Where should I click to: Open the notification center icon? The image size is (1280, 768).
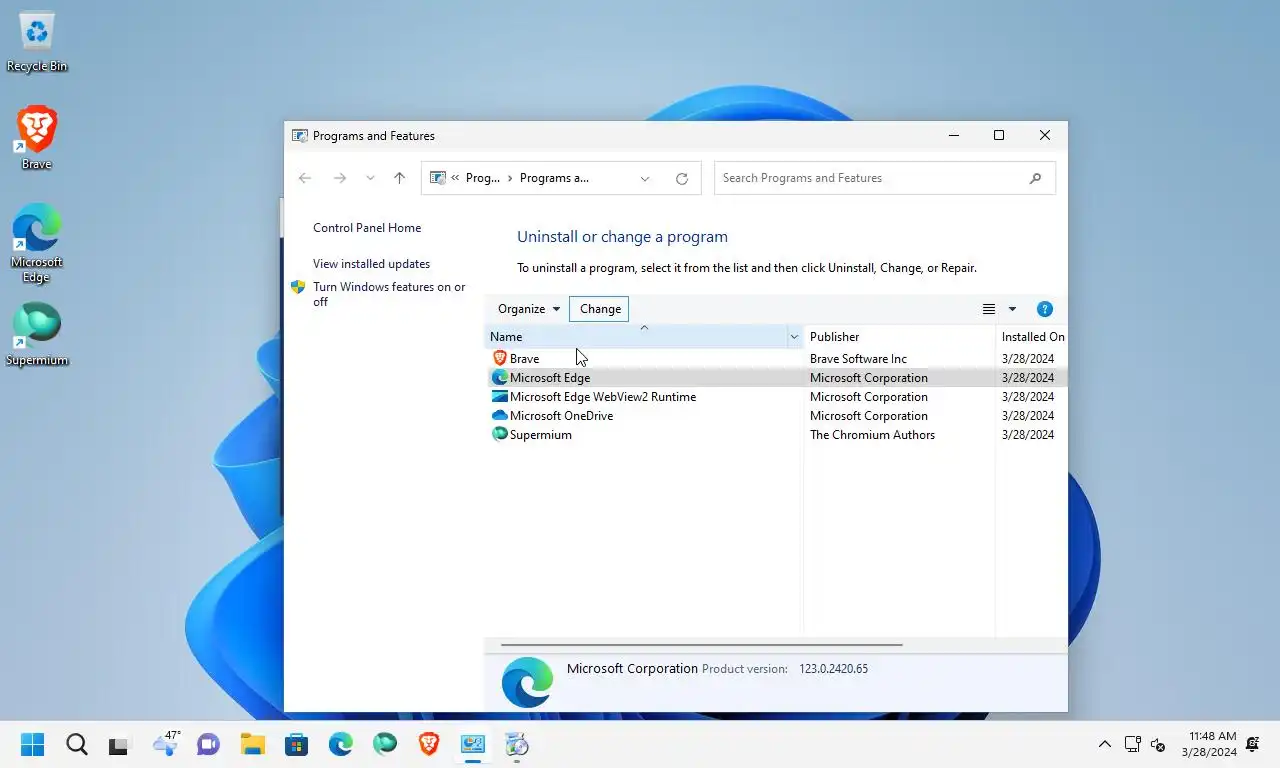pos(1252,744)
